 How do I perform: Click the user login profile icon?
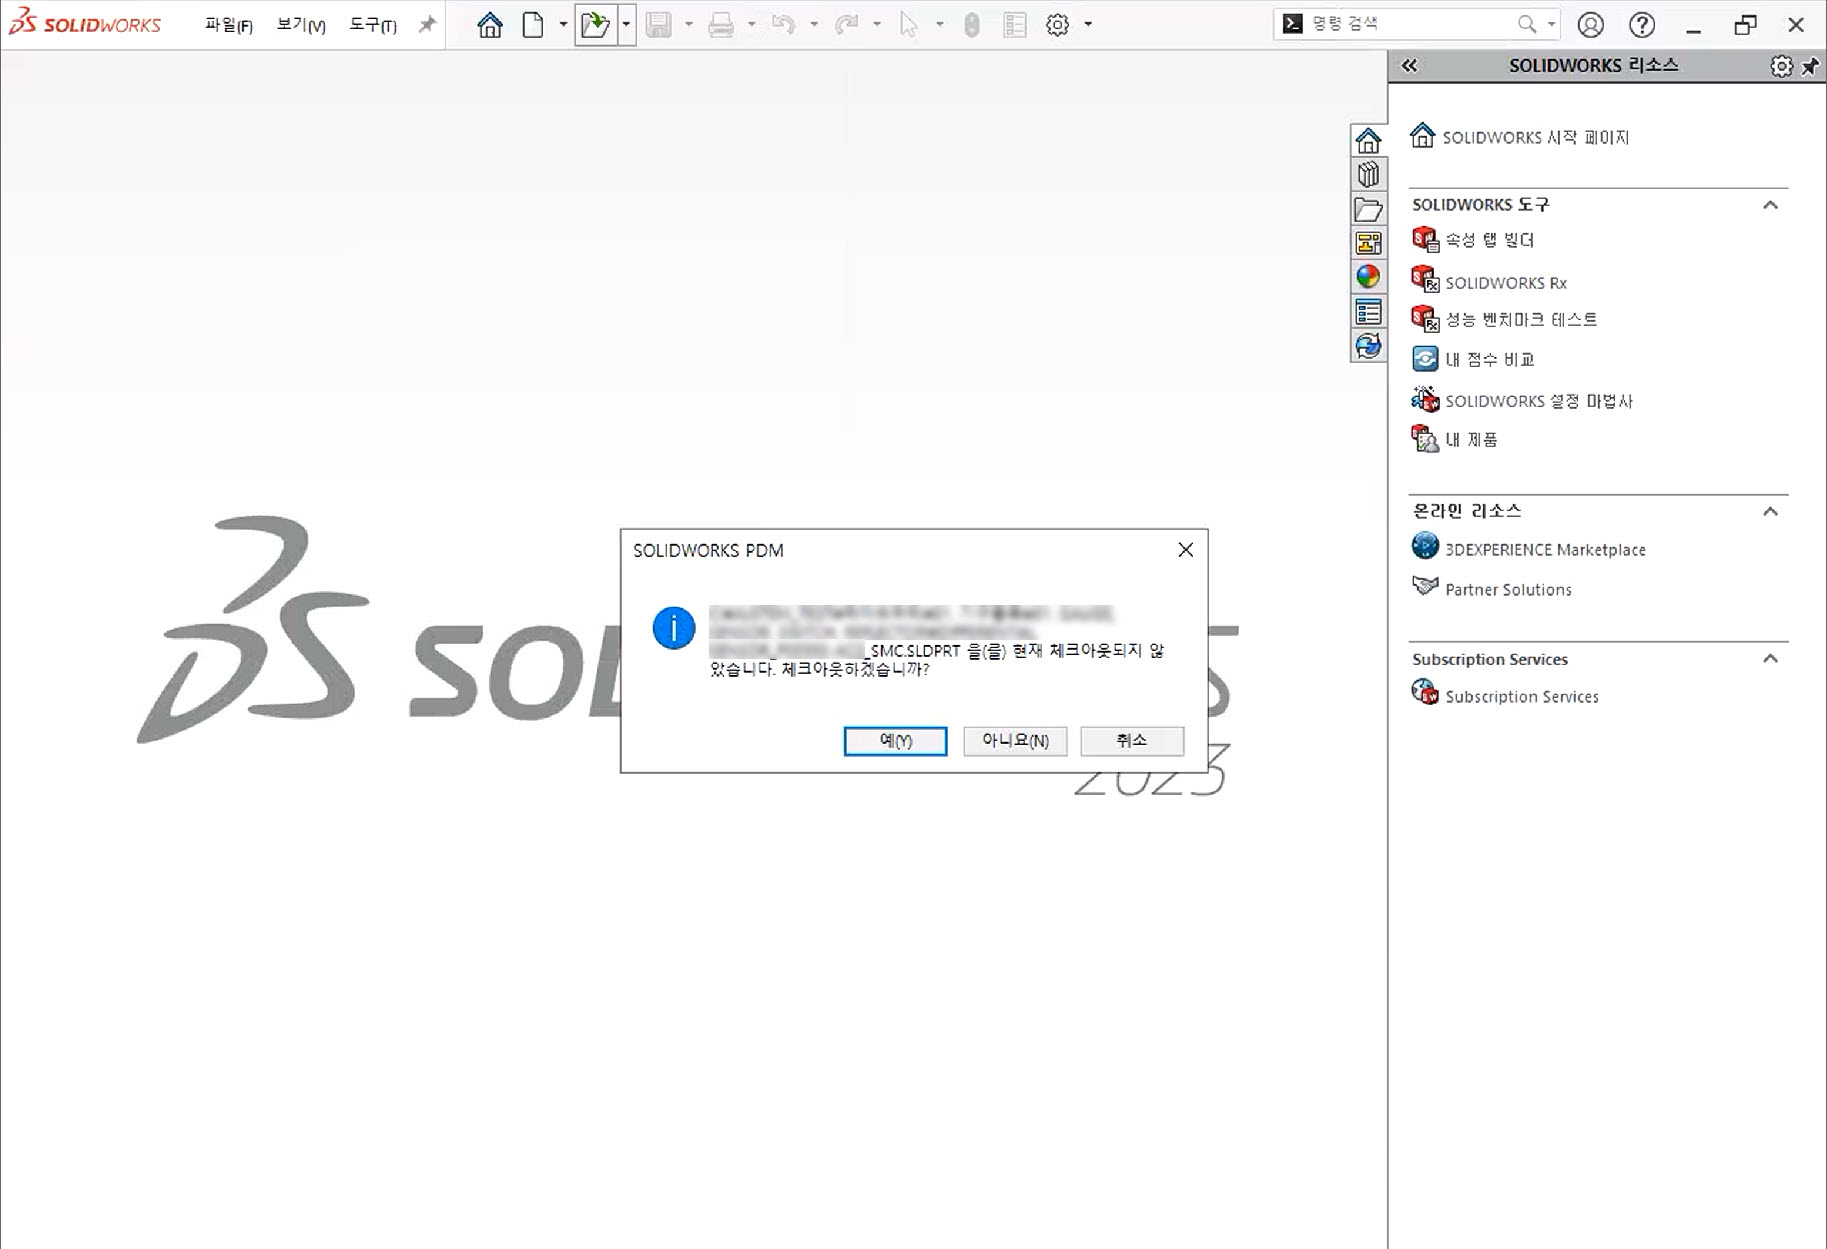(x=1590, y=25)
